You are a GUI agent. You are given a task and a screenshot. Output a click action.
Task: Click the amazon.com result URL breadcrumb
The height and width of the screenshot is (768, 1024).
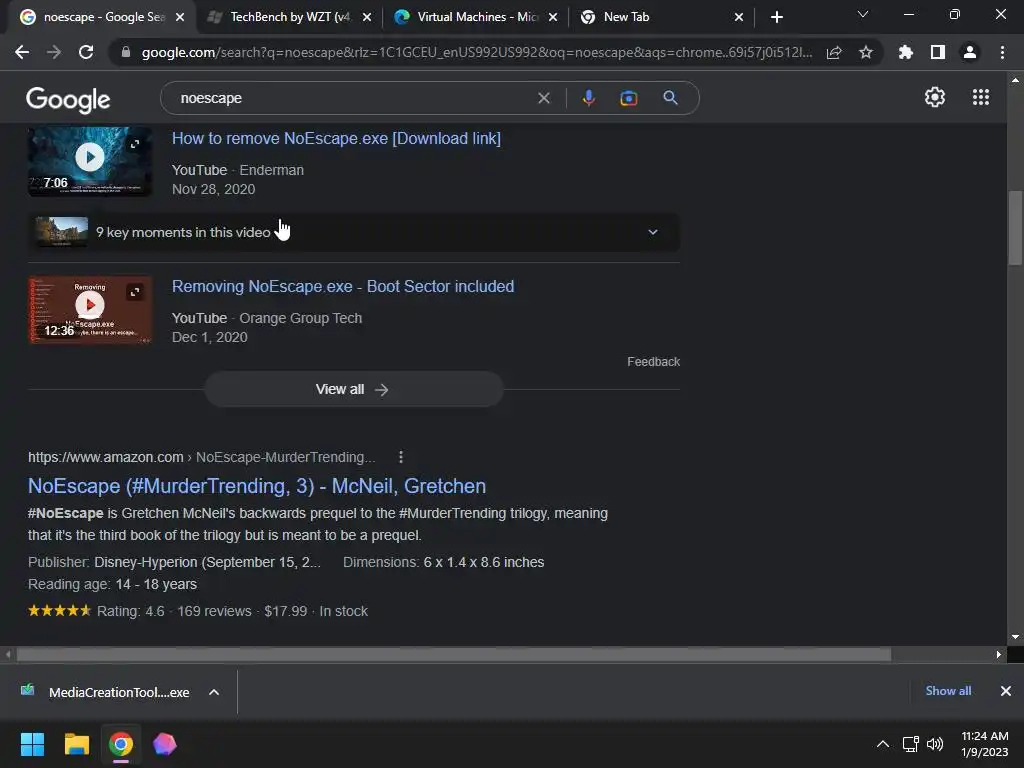point(201,457)
